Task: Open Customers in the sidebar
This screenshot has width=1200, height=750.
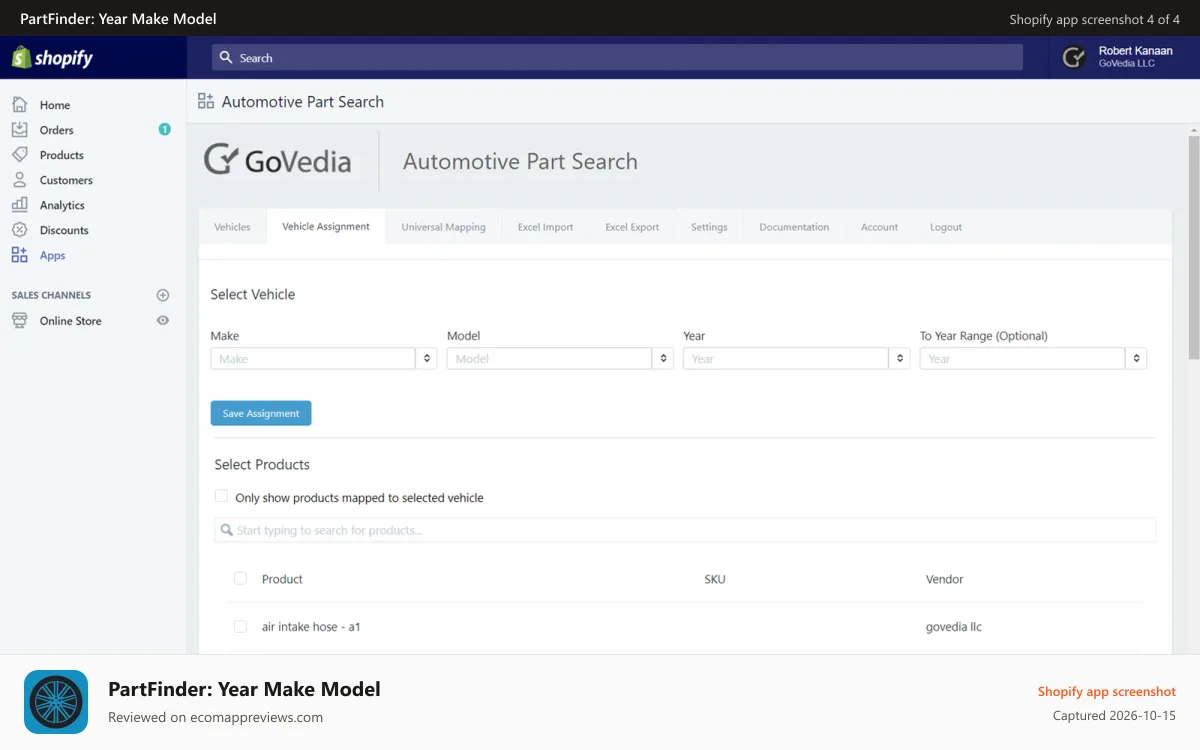Action: [66, 180]
